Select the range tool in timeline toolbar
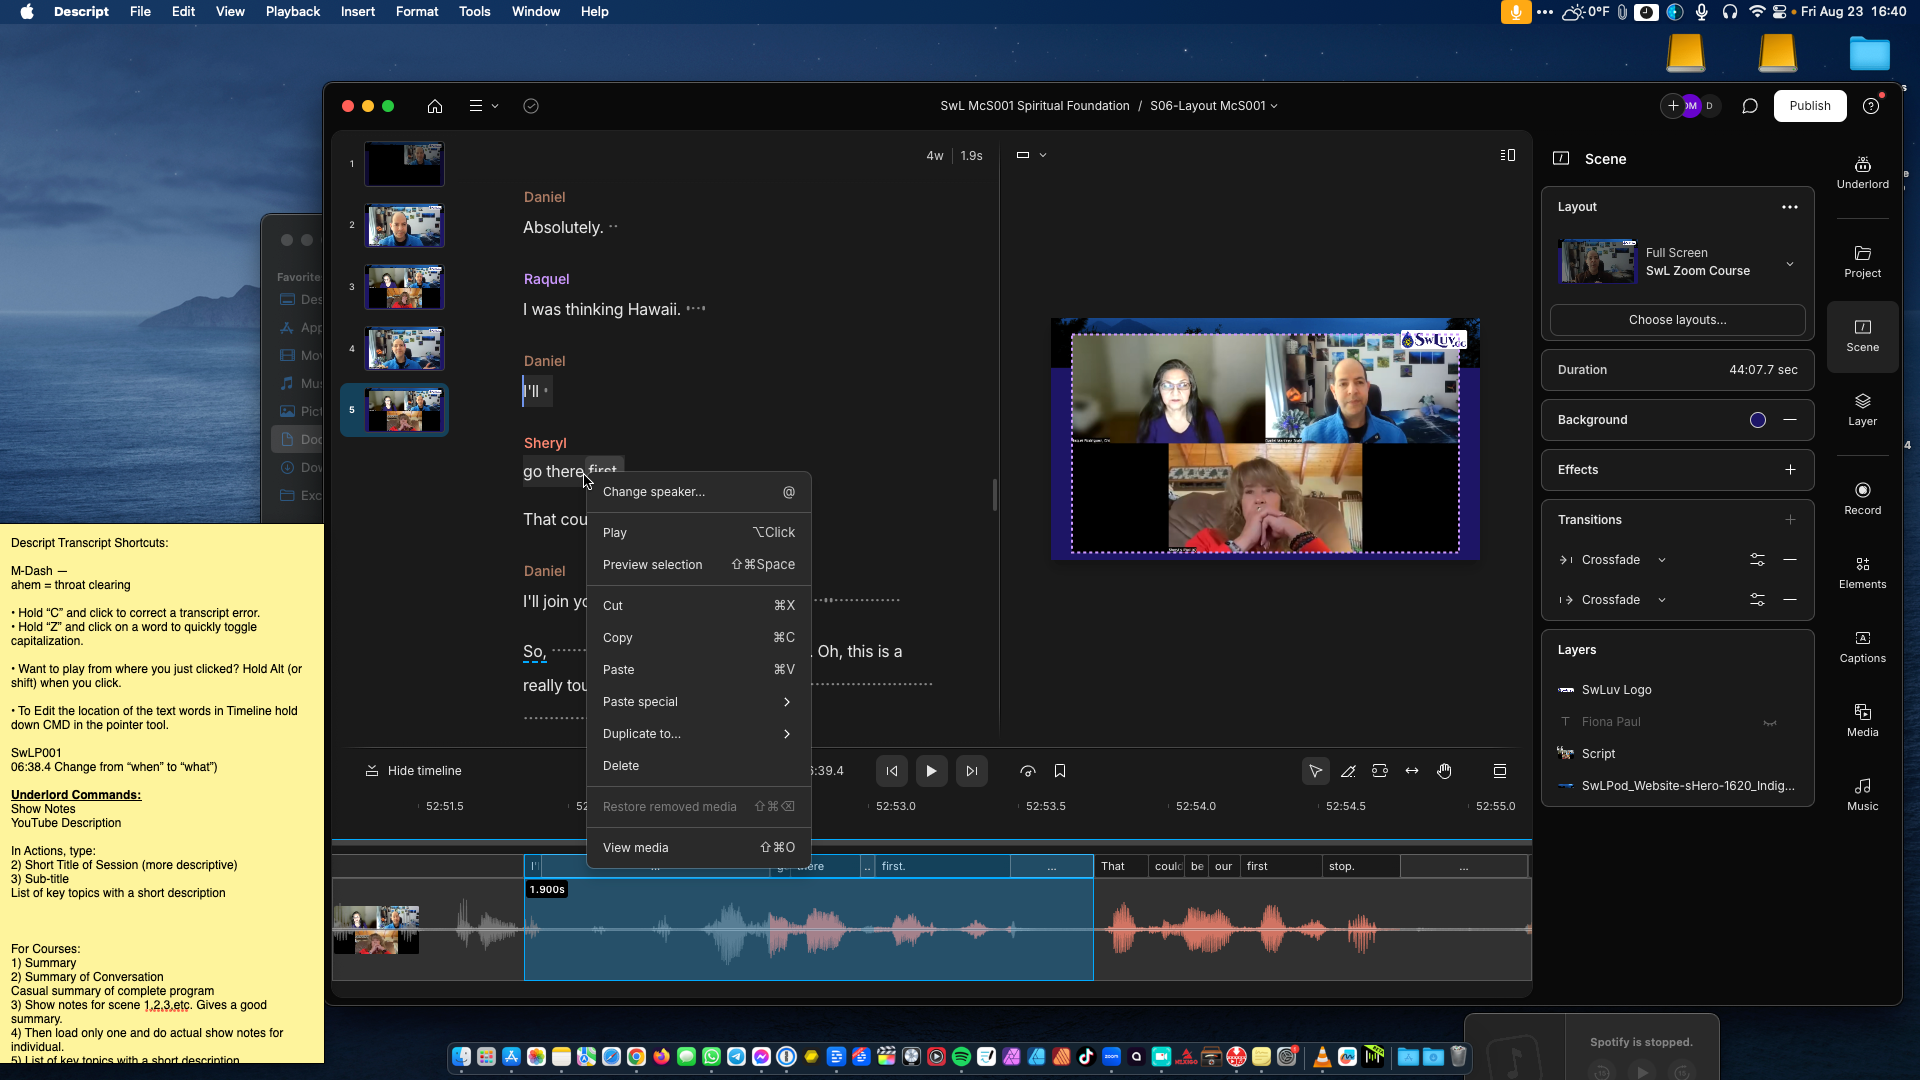This screenshot has height=1080, width=1920. [1380, 771]
